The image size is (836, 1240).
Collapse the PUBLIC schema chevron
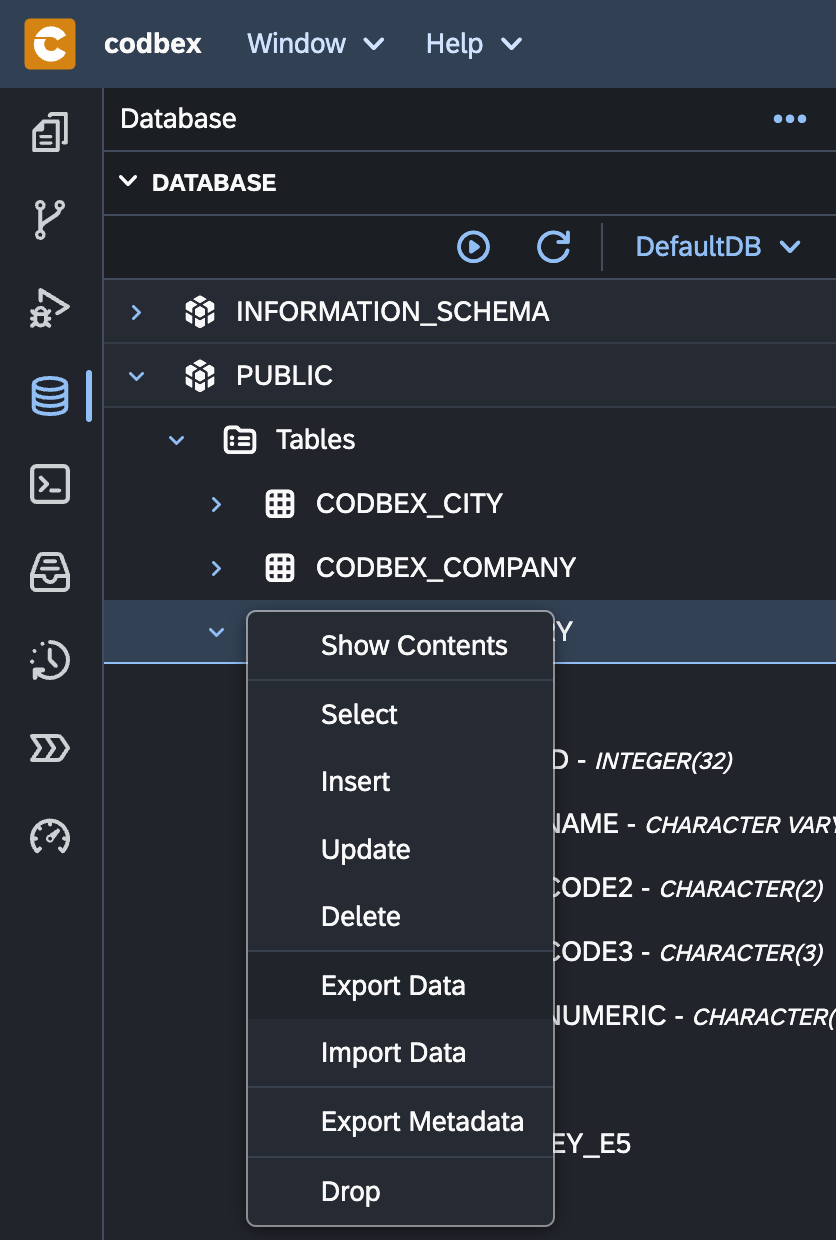pos(137,376)
